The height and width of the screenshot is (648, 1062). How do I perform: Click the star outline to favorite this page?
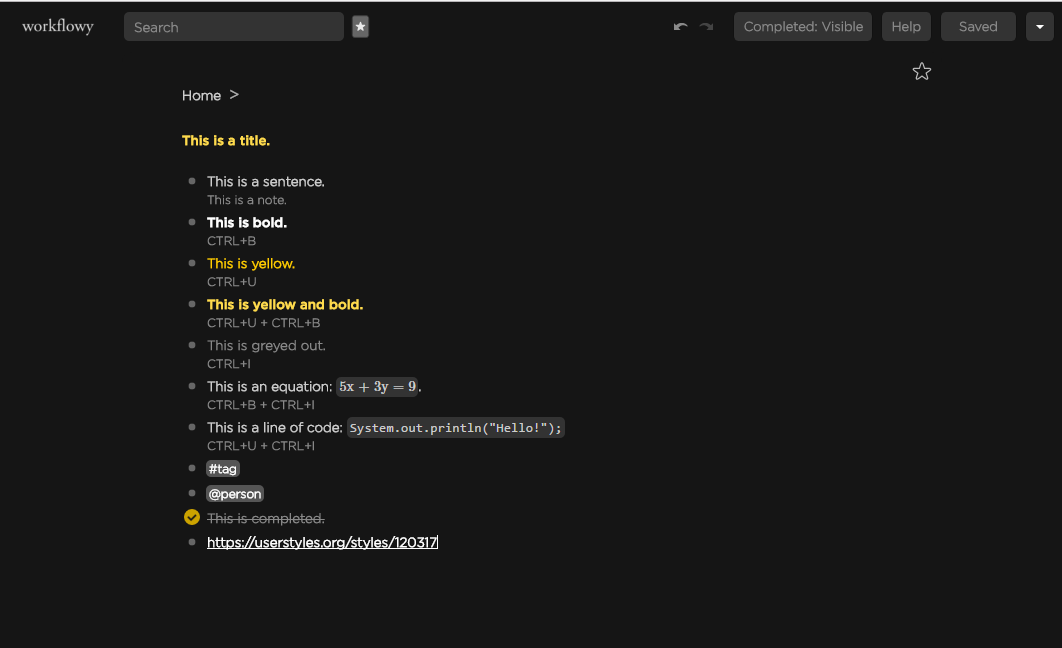pos(921,71)
